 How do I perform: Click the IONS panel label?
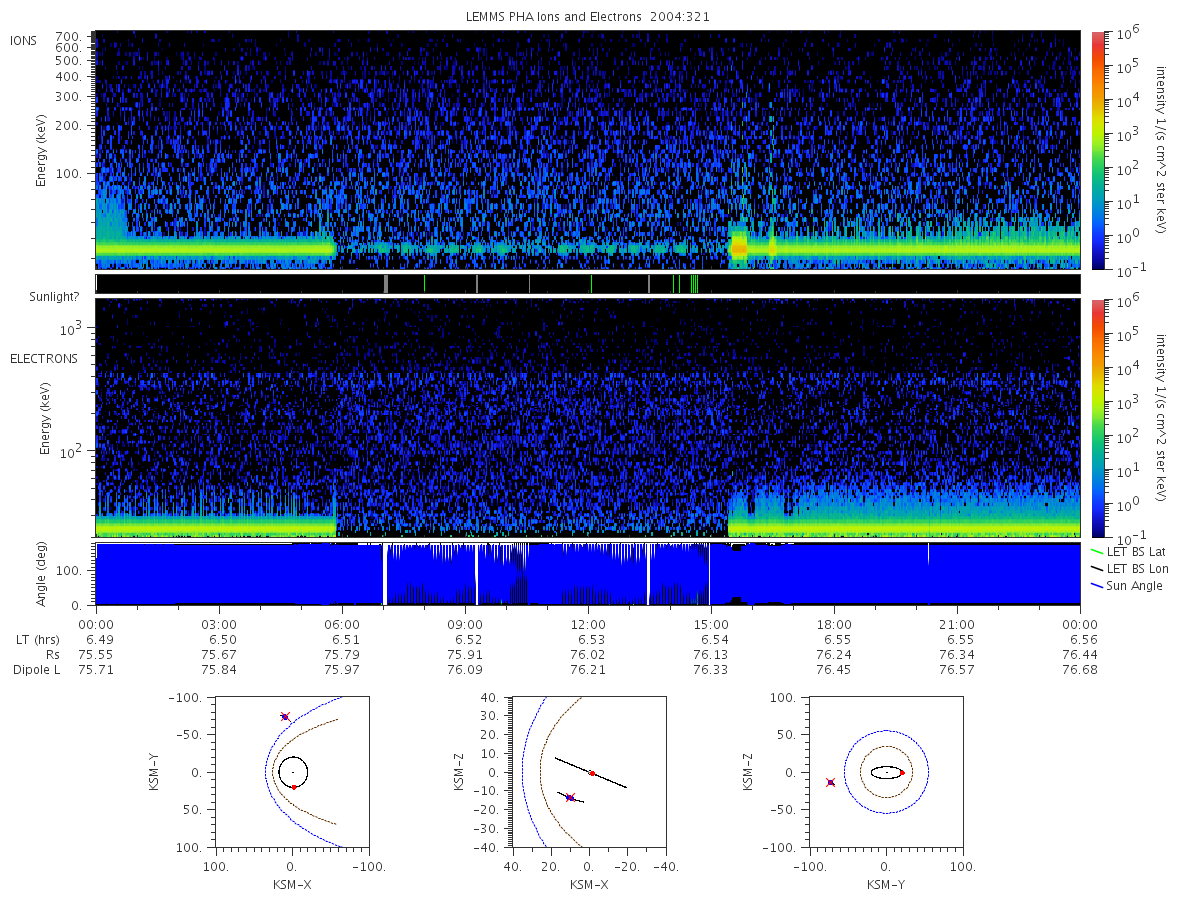[x=24, y=40]
